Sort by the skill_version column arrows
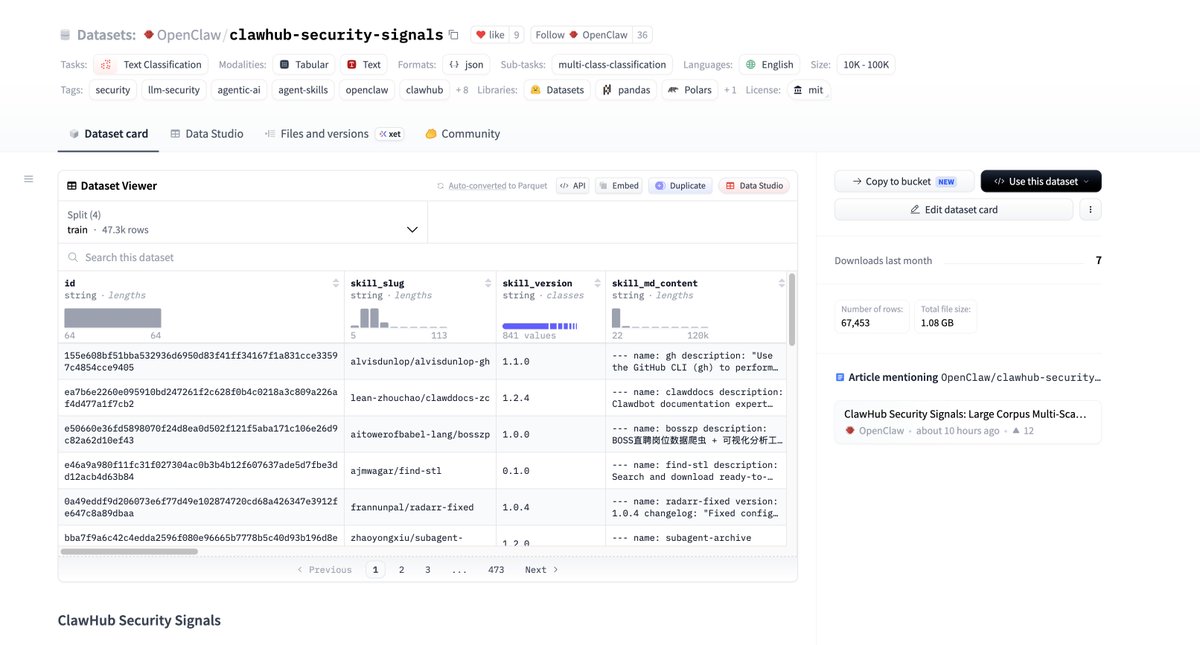 (596, 284)
